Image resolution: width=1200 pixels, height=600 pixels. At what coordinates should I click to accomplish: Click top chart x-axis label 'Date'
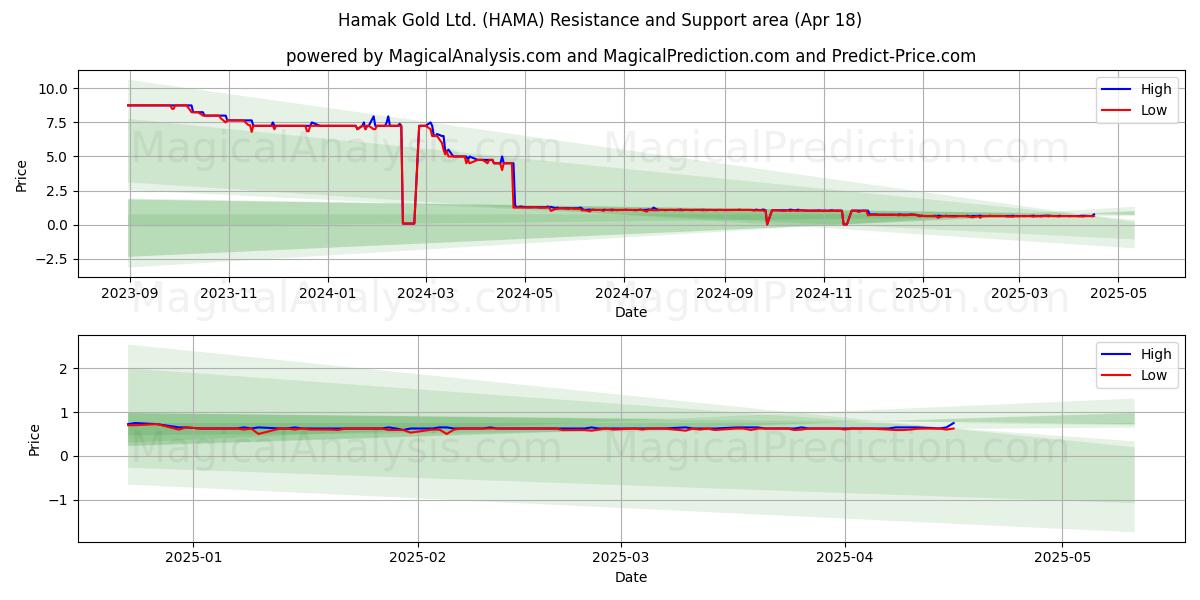(x=631, y=312)
